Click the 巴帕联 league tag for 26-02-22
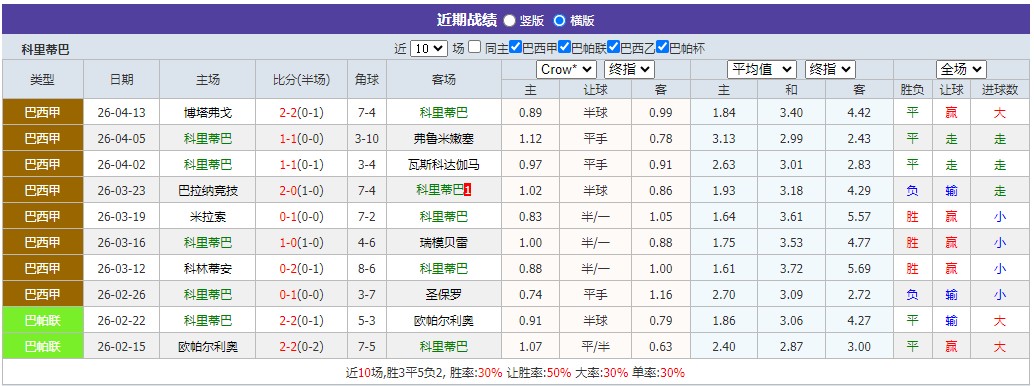 tap(43, 321)
